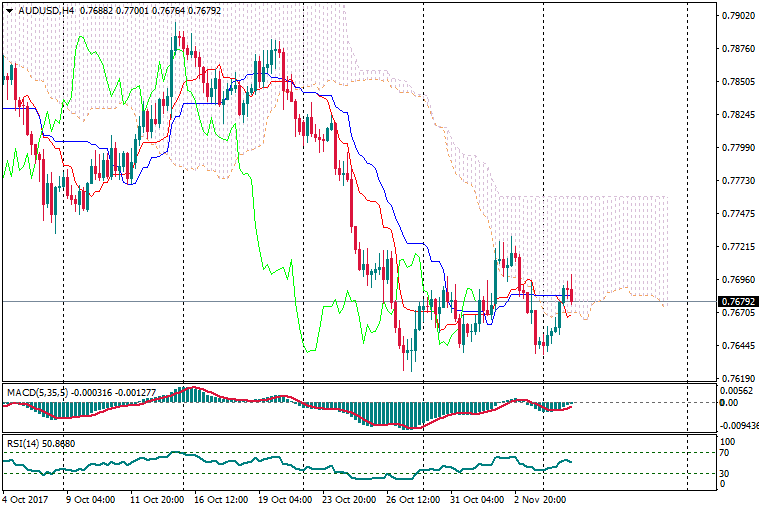Click the 0.78245 price scale label
This screenshot has height=511, width=759.
[738, 115]
